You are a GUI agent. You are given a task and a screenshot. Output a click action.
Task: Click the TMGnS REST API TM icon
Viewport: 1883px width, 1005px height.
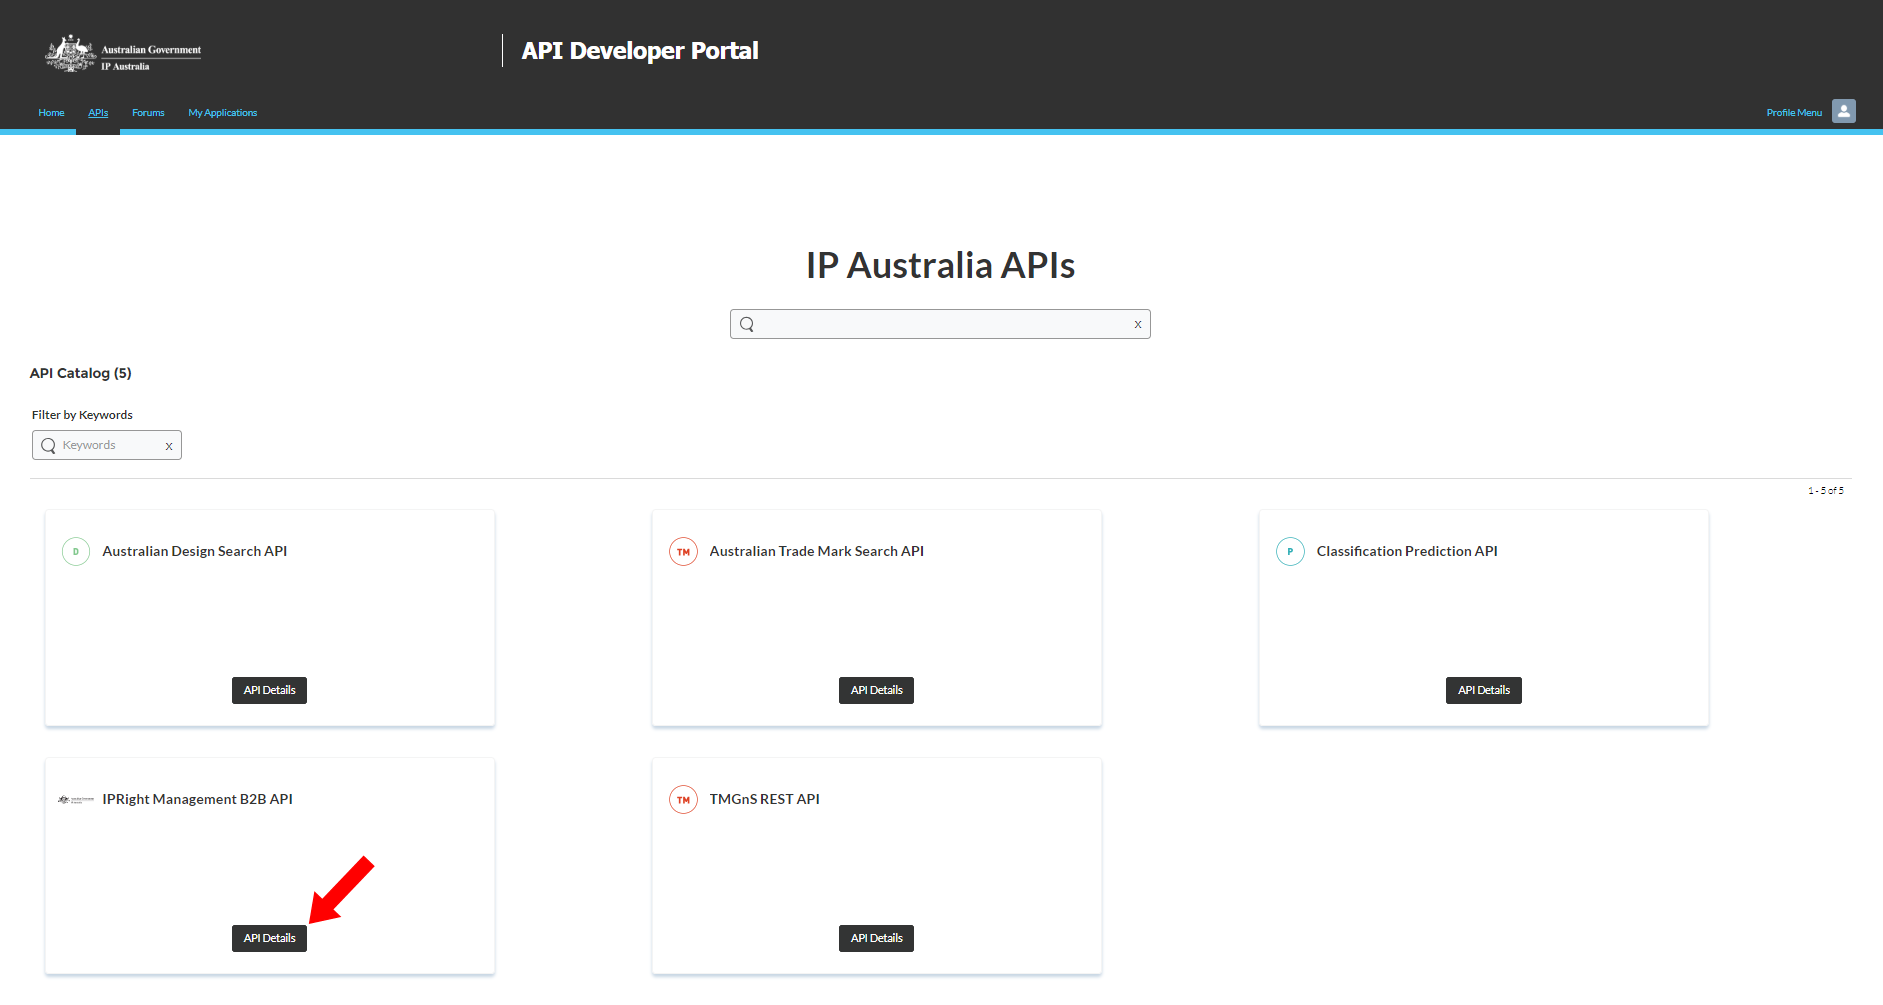pyautogui.click(x=683, y=800)
